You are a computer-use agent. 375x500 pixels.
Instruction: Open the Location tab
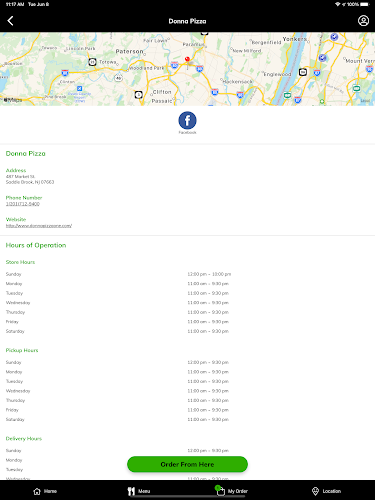[326, 491]
